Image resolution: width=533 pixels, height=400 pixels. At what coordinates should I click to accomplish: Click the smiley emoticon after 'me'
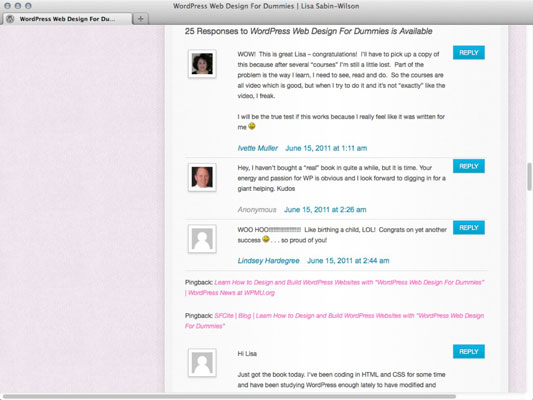[252, 126]
